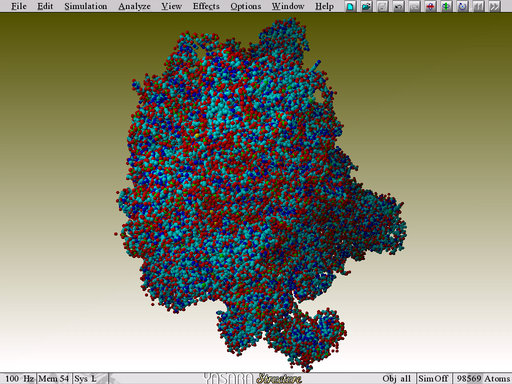The image size is (512, 384).
Task: Click the grayed-out icon after undo
Action: point(414,6)
